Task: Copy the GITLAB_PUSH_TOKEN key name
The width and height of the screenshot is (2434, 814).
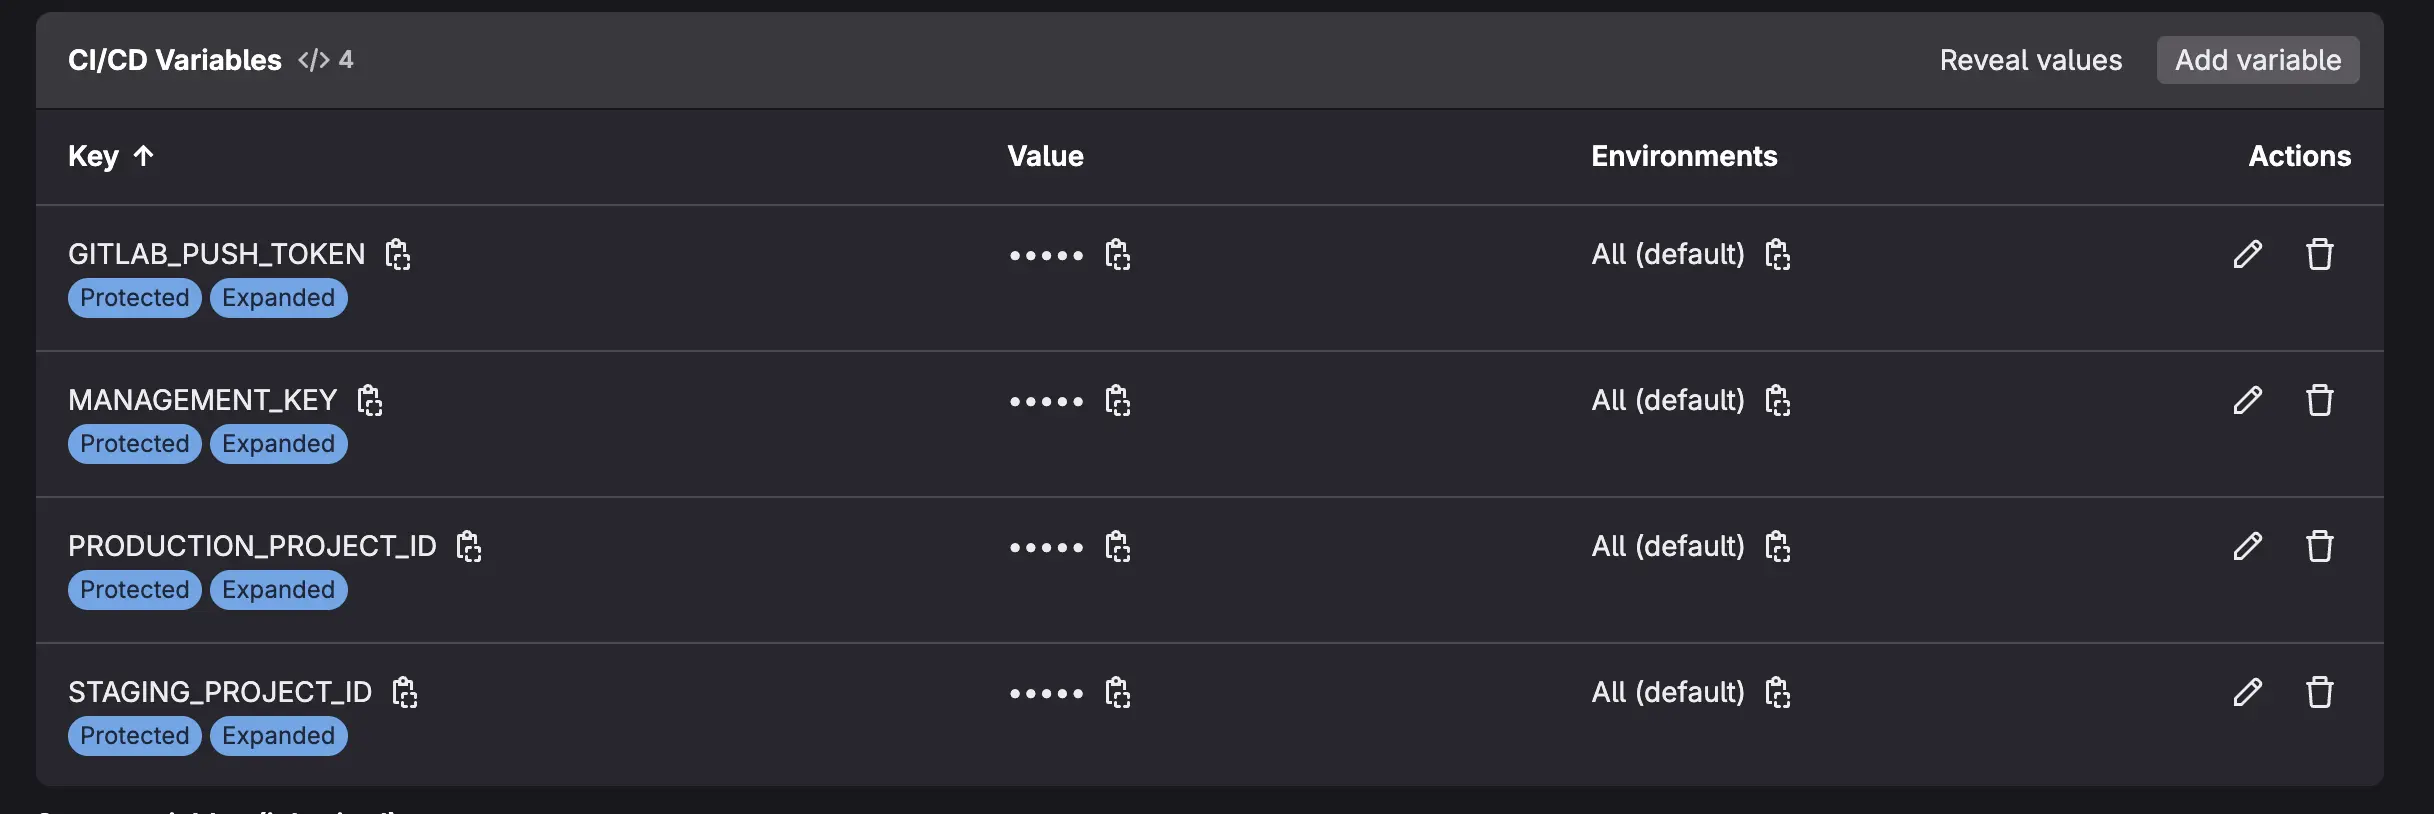Action: pos(398,255)
